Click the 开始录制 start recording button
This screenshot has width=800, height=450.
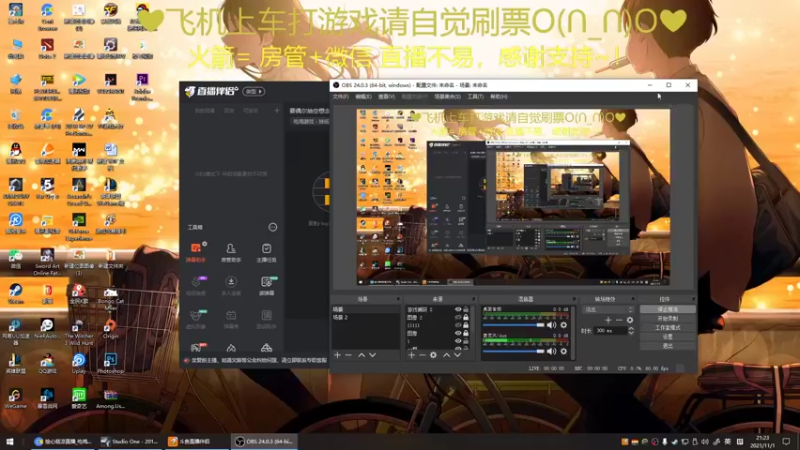point(667,318)
